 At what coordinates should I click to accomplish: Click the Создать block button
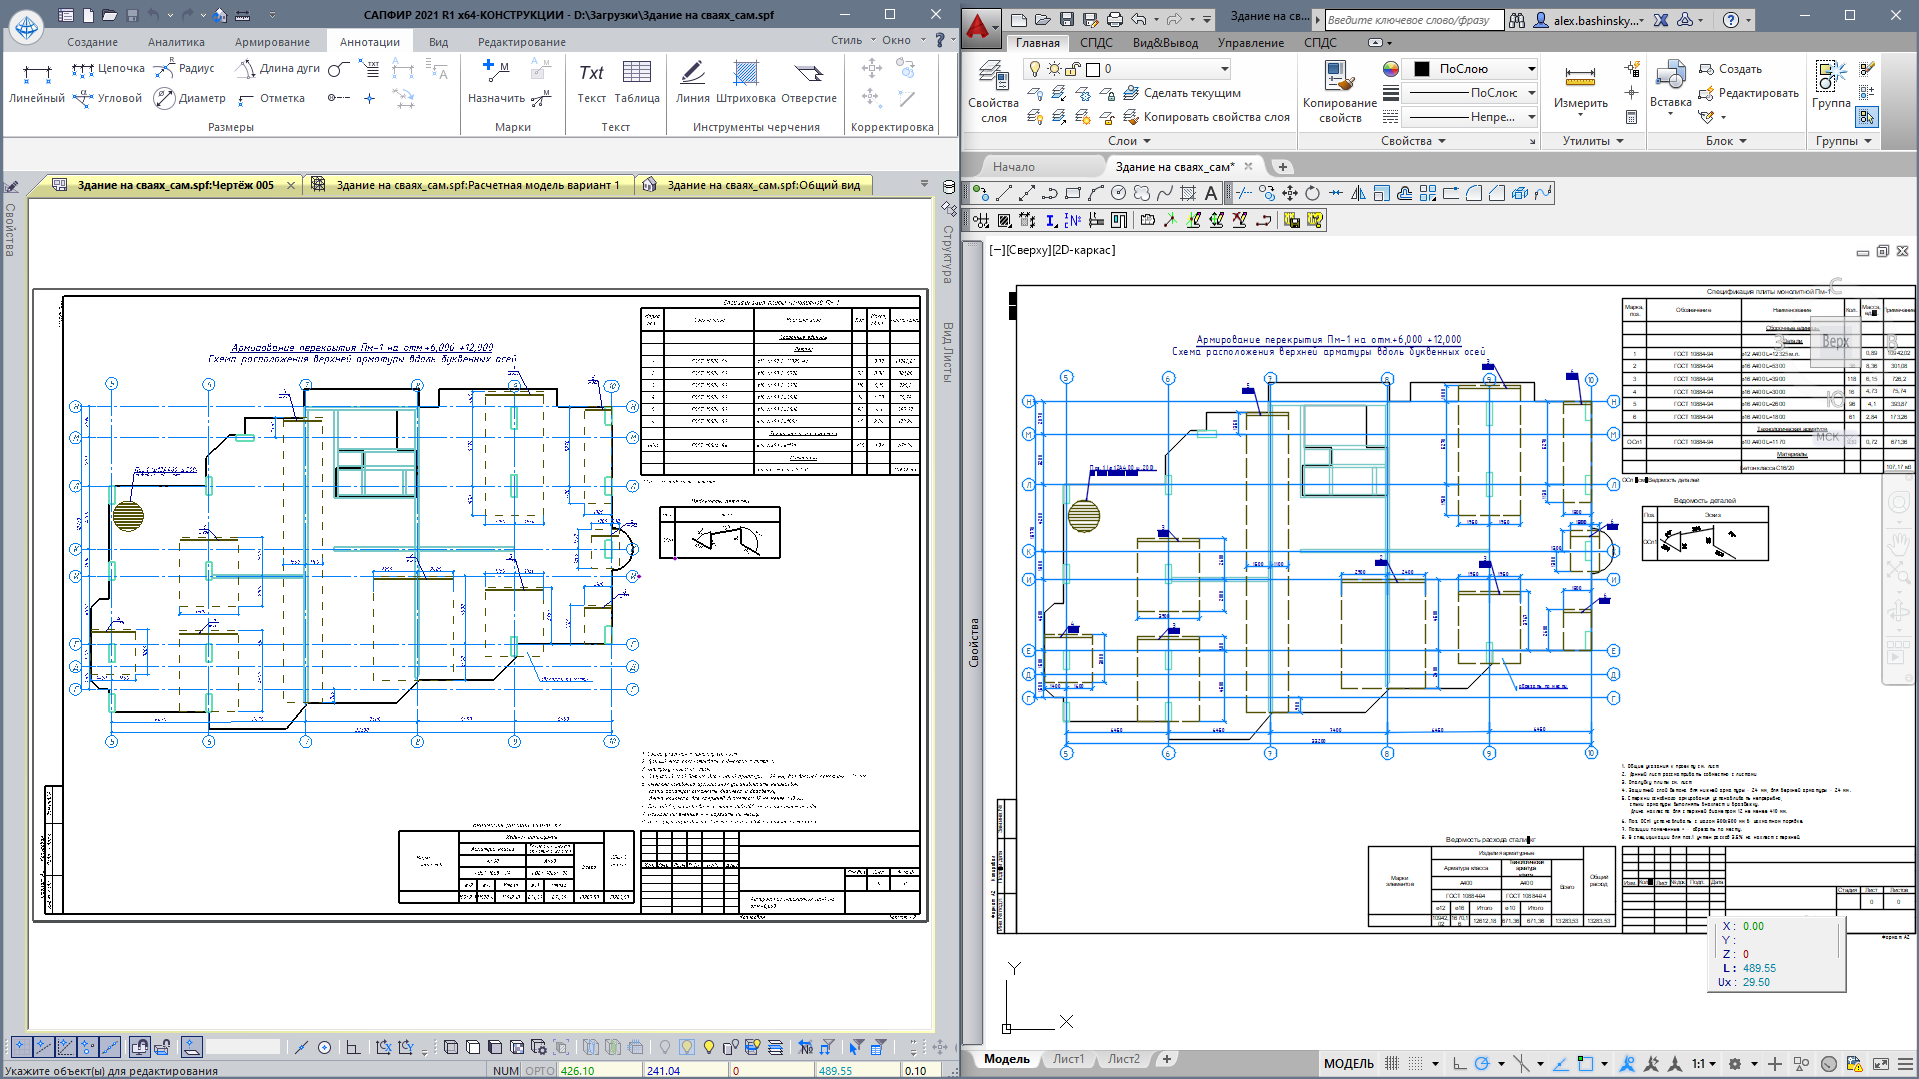coord(1730,69)
